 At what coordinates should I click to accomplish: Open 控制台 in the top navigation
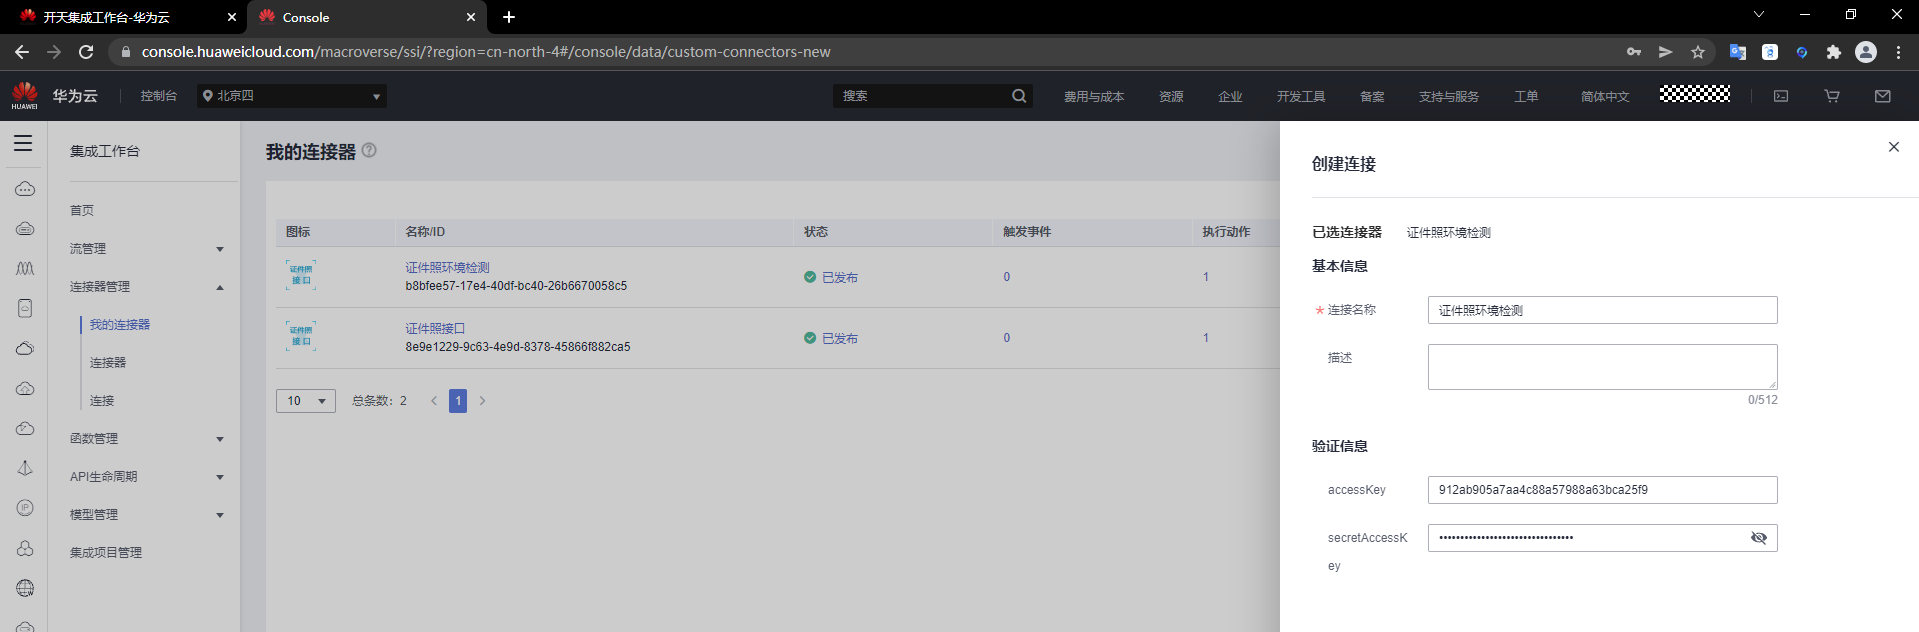[159, 96]
